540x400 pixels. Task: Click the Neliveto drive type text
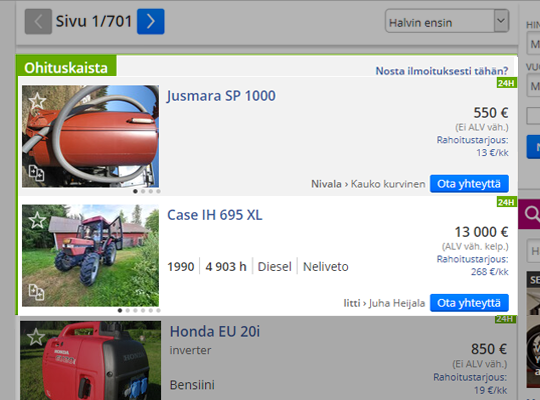coord(325,267)
